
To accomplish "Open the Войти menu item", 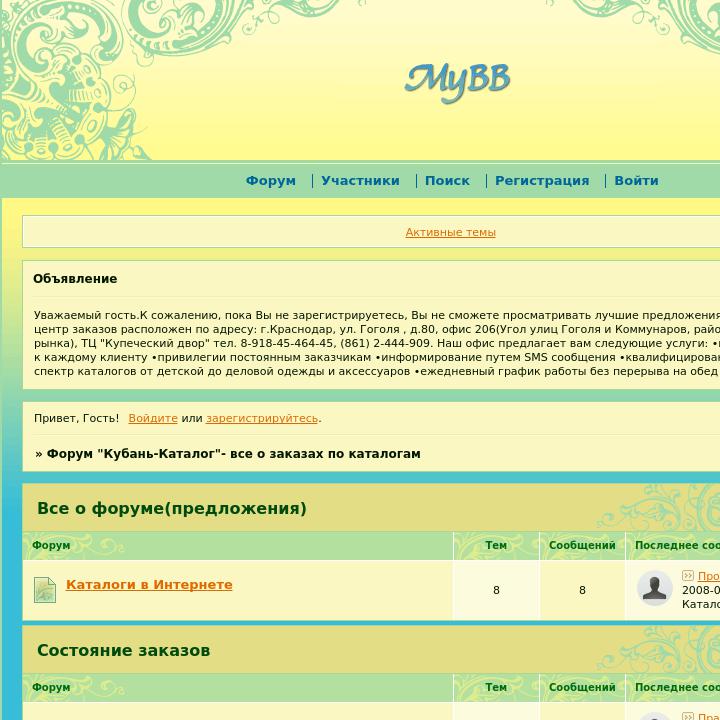I will pyautogui.click(x=636, y=181).
